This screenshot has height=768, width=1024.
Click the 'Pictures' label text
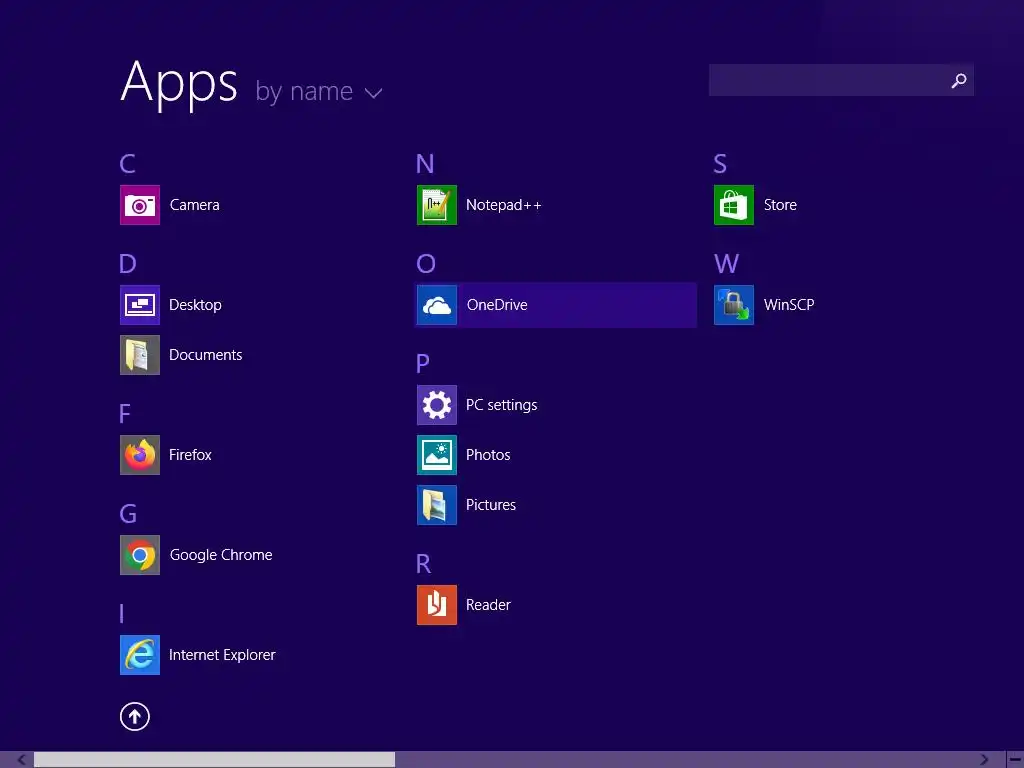(490, 505)
